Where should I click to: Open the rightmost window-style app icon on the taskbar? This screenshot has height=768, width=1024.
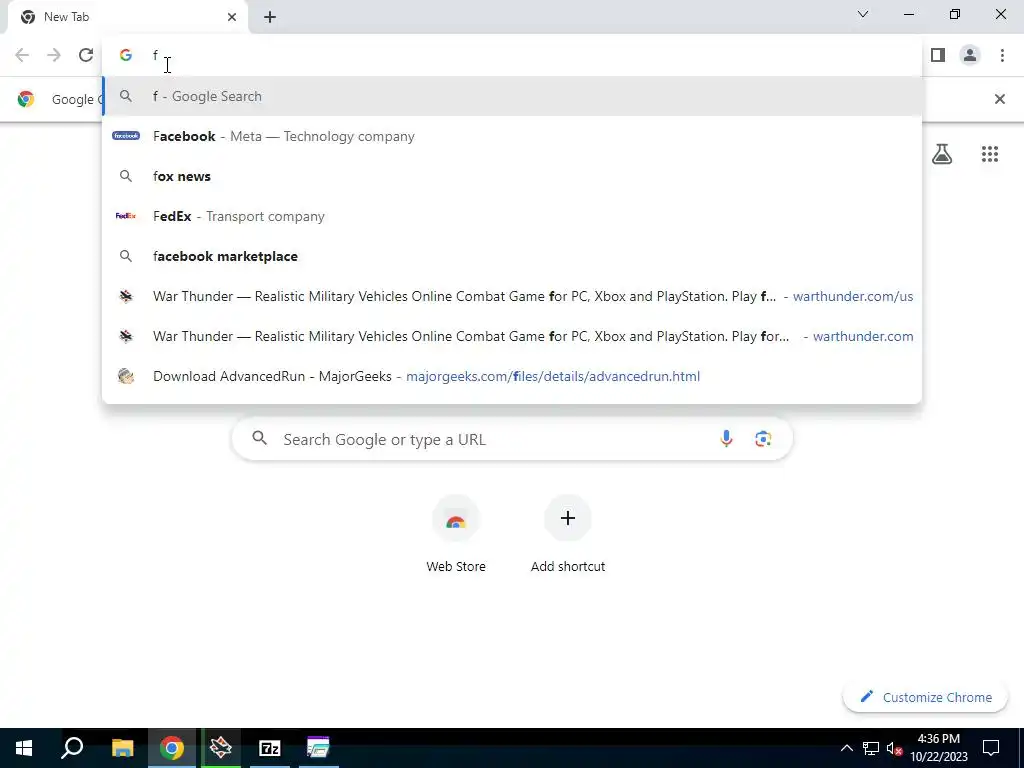pos(318,748)
